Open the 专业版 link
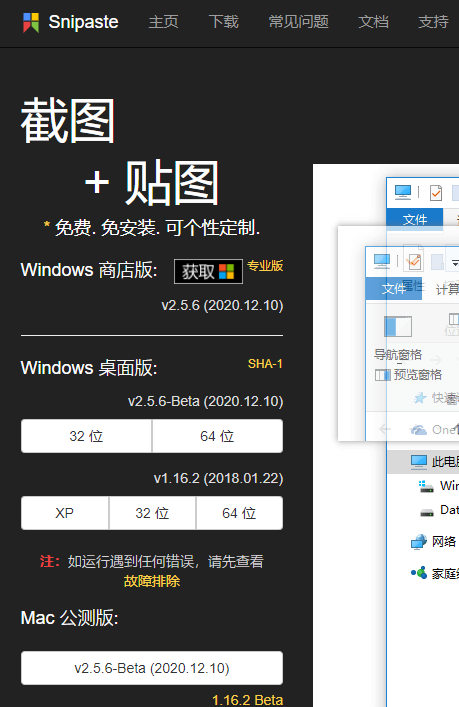The height and width of the screenshot is (707, 459). 265,266
